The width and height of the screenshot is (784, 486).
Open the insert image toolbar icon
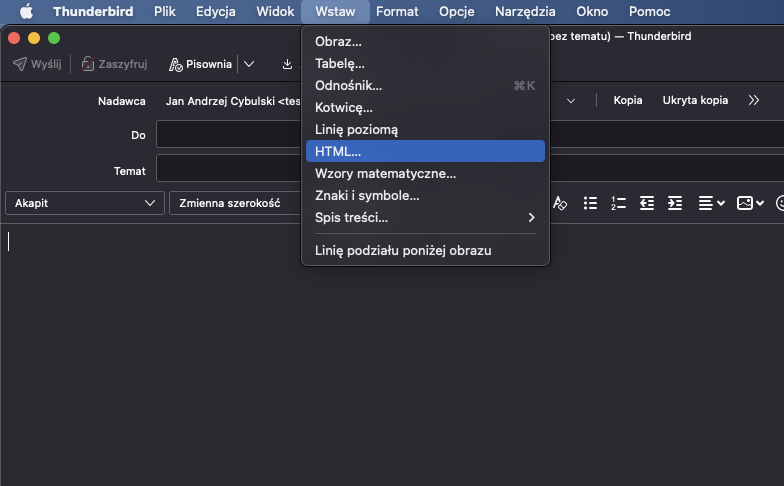click(x=750, y=203)
